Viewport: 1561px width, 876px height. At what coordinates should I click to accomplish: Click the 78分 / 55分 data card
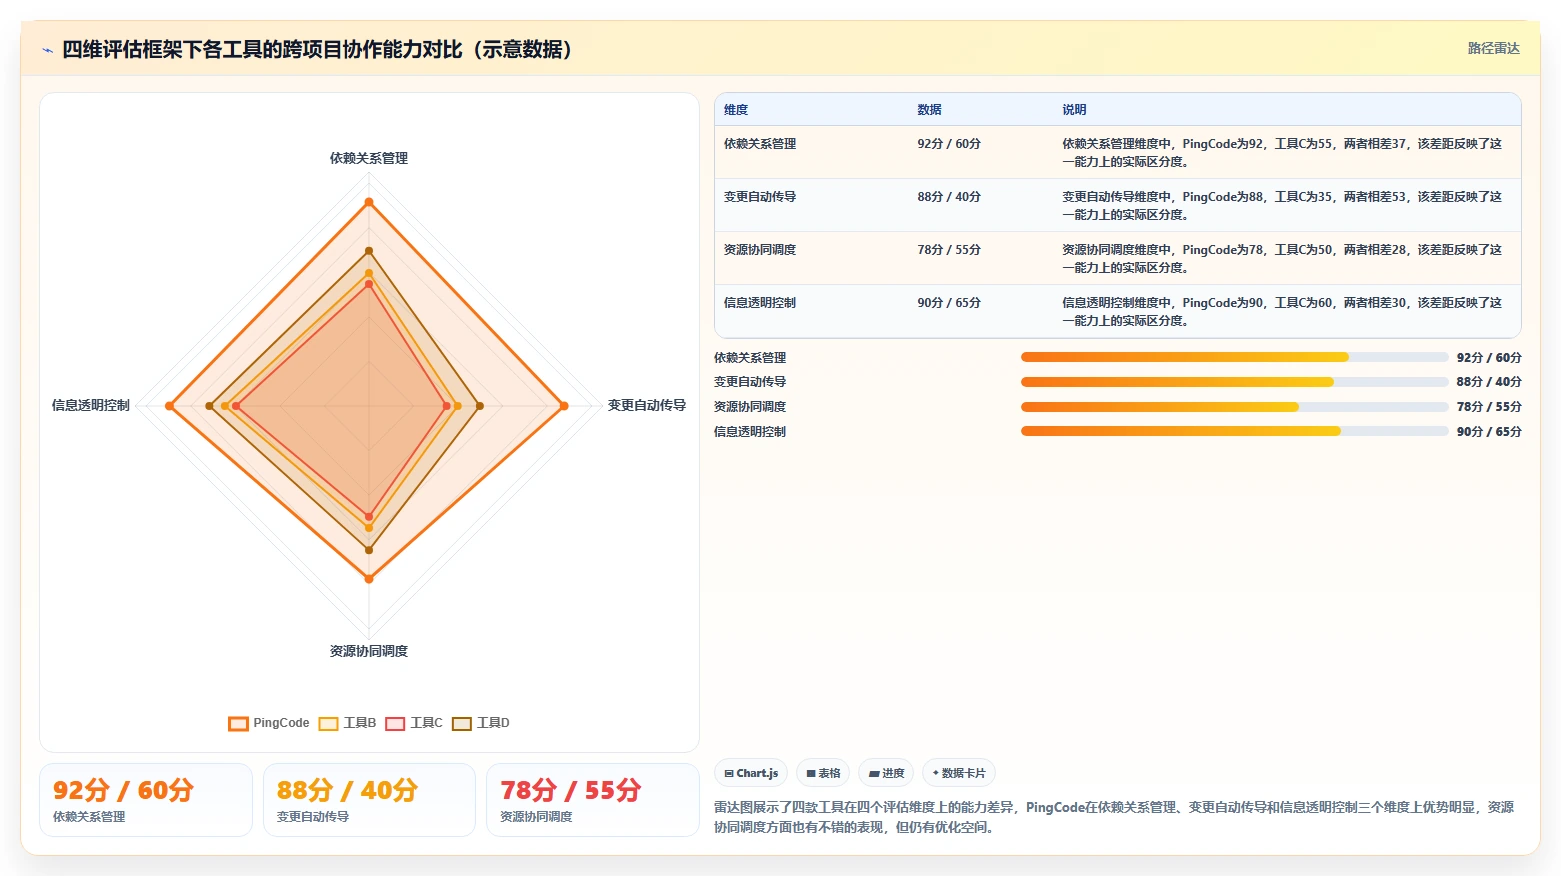(x=592, y=800)
